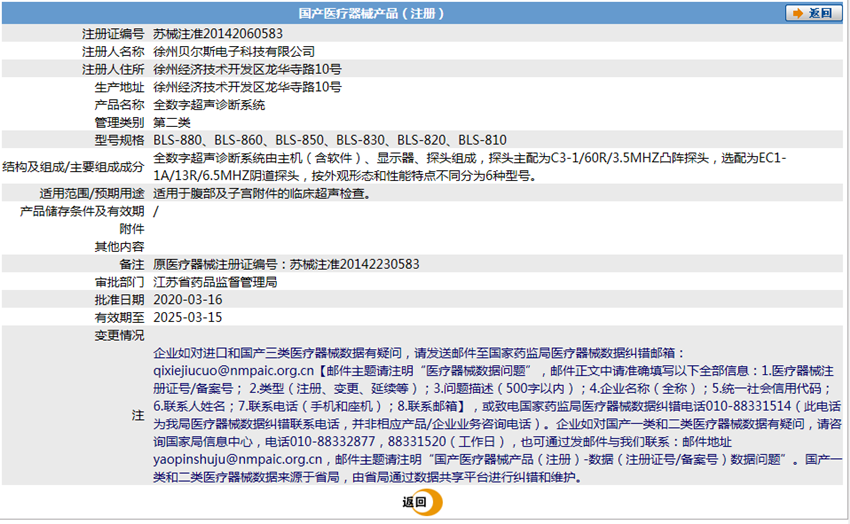Screen dimensions: 850x524
Task: Click email address yaopinshuju@nmpaic.org.cn
Action: [237, 460]
